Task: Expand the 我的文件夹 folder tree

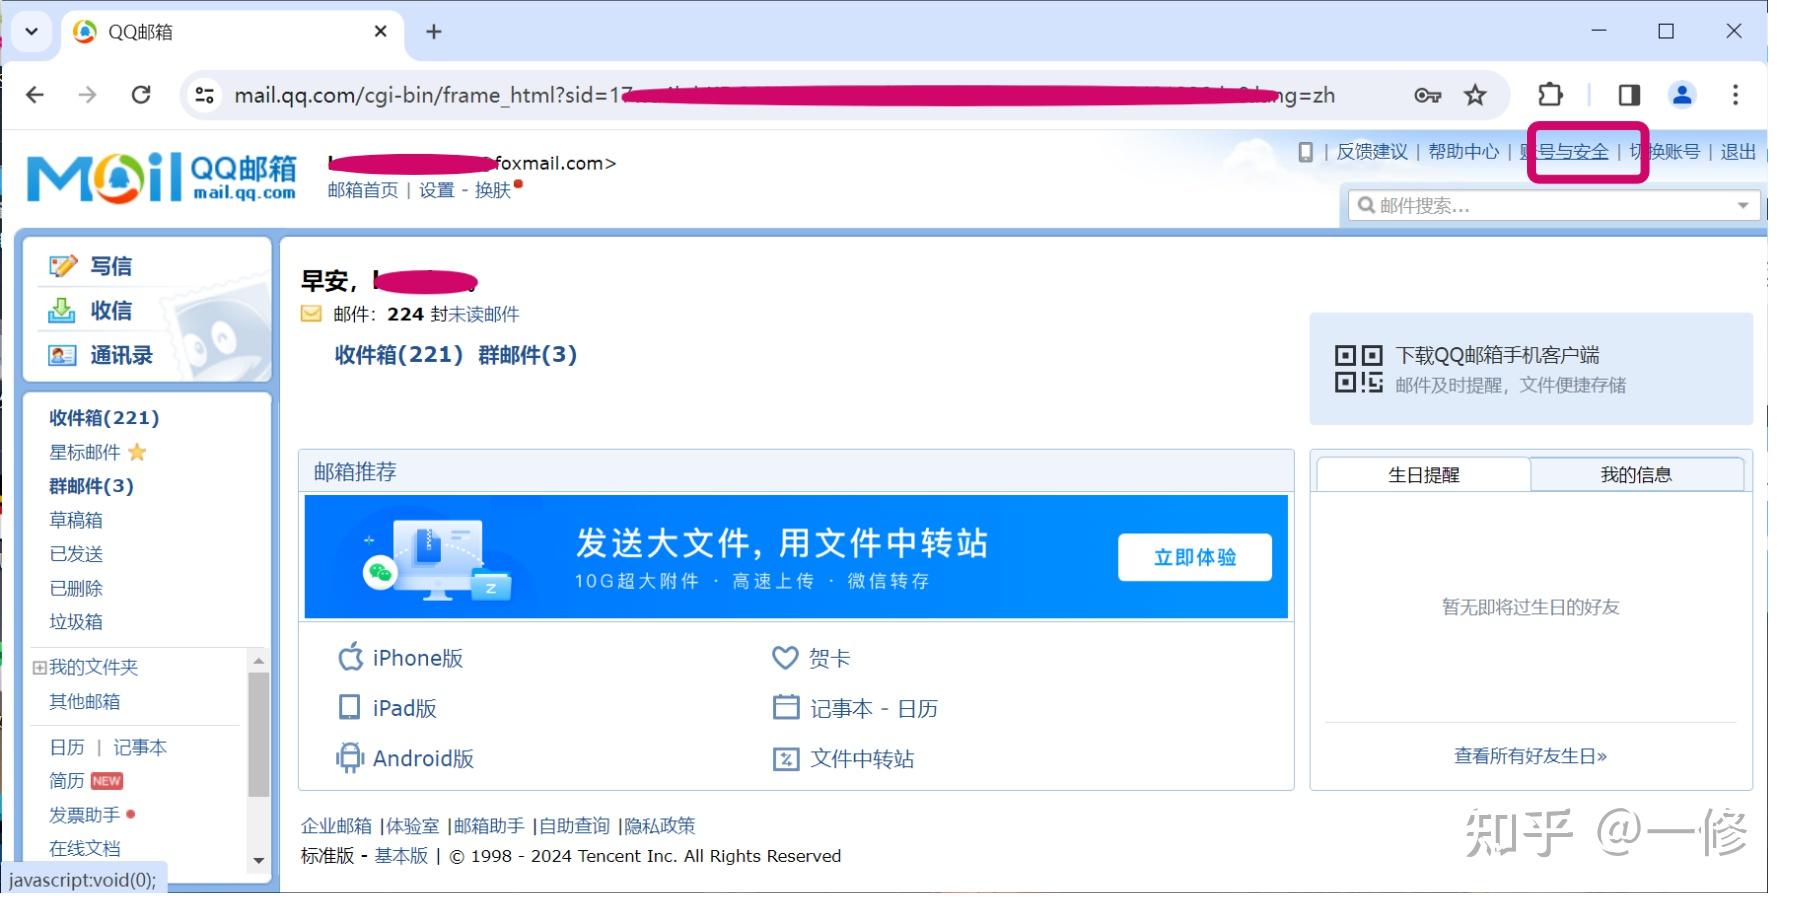Action: pyautogui.click(x=38, y=666)
